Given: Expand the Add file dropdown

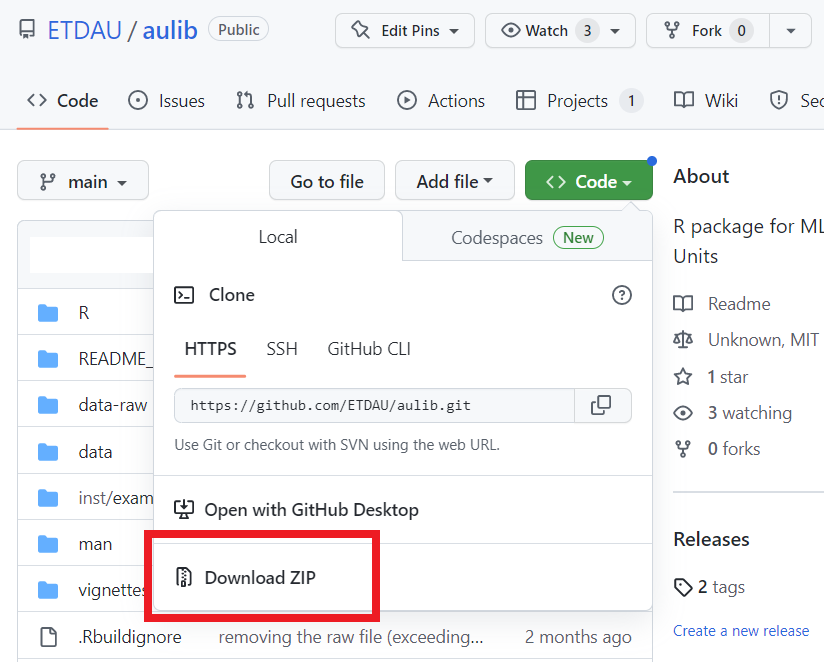Looking at the screenshot, I should [x=455, y=180].
